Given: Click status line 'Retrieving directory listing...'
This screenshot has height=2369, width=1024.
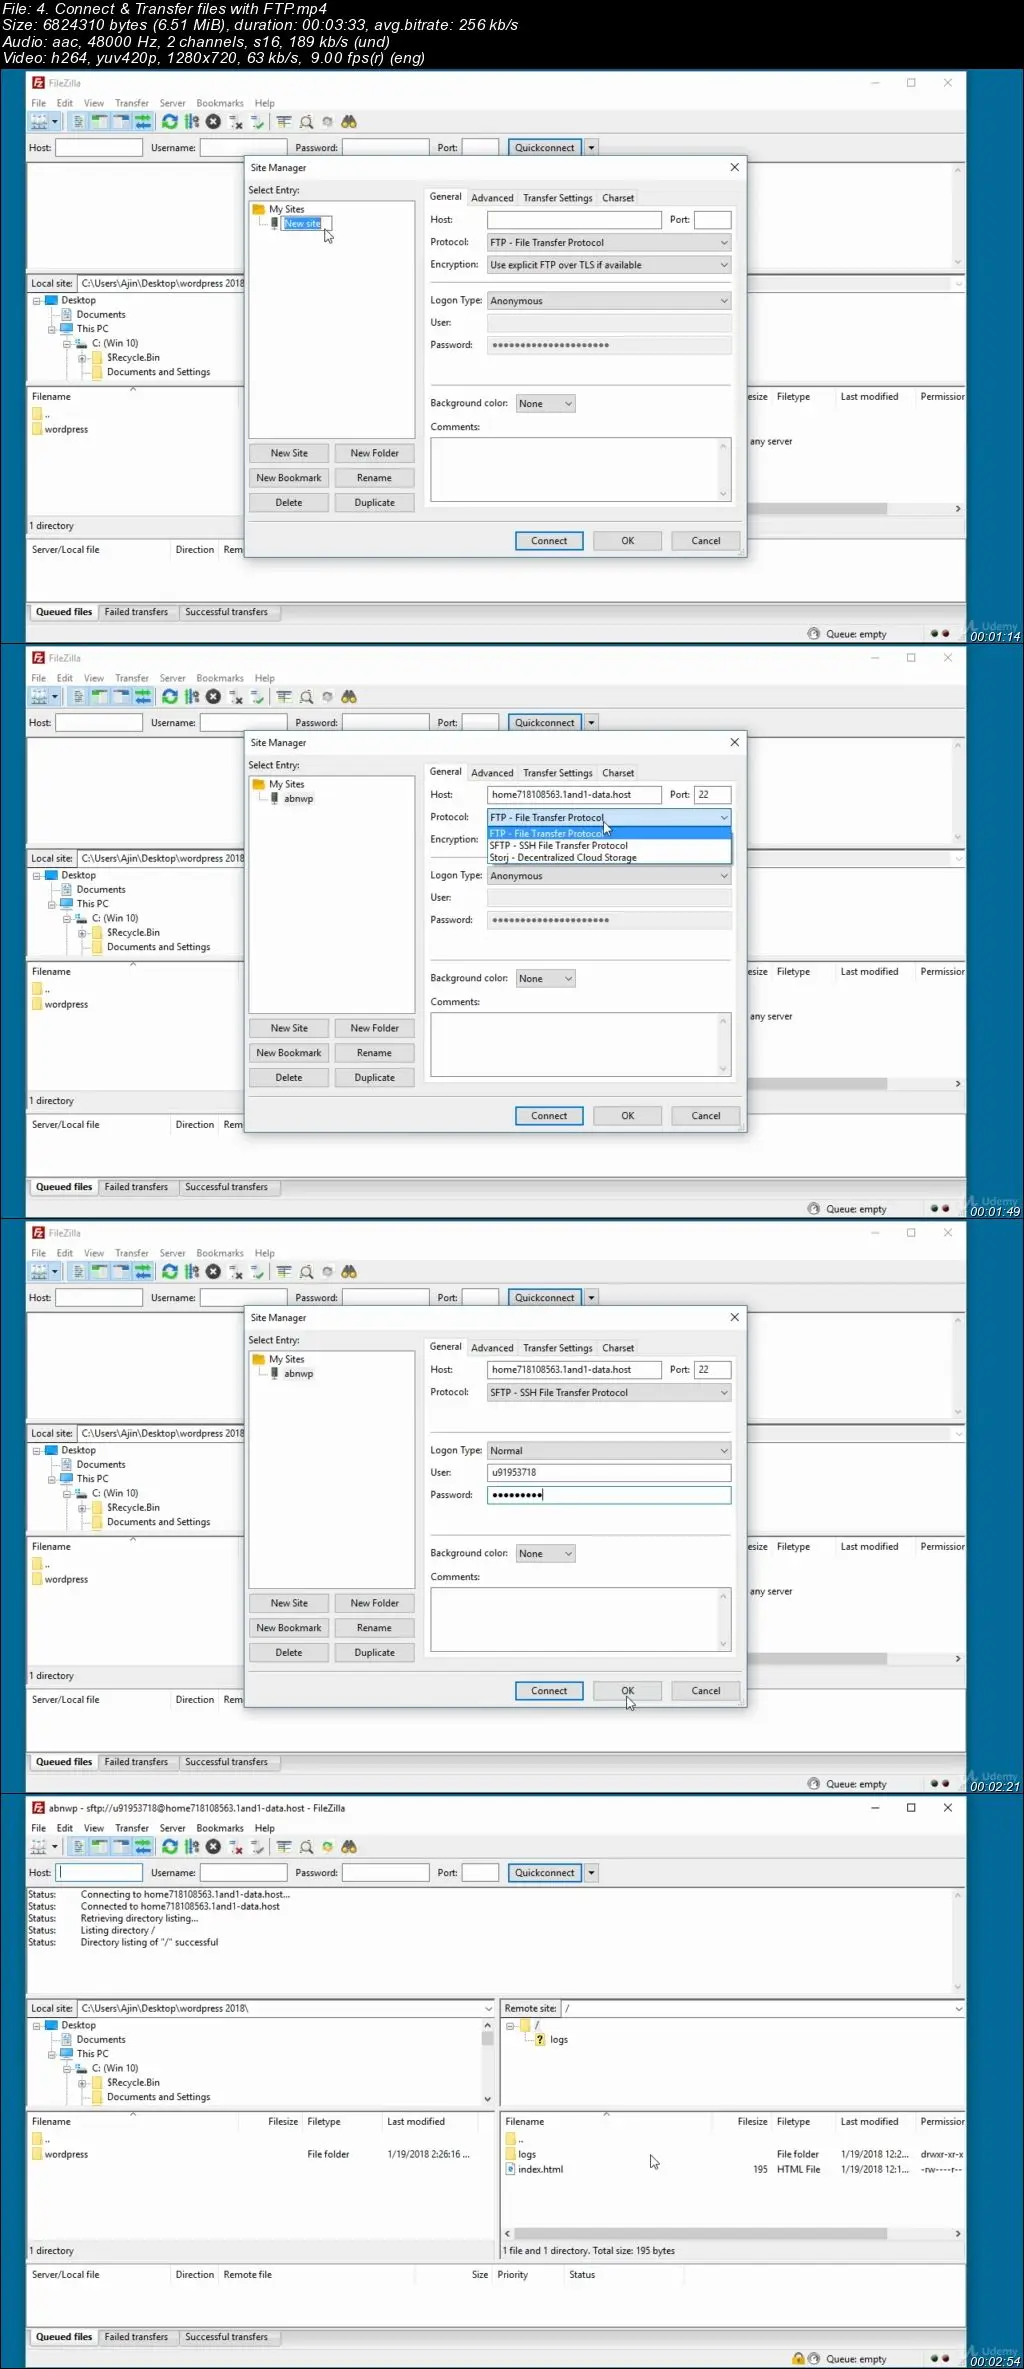Looking at the screenshot, I should [x=139, y=1918].
